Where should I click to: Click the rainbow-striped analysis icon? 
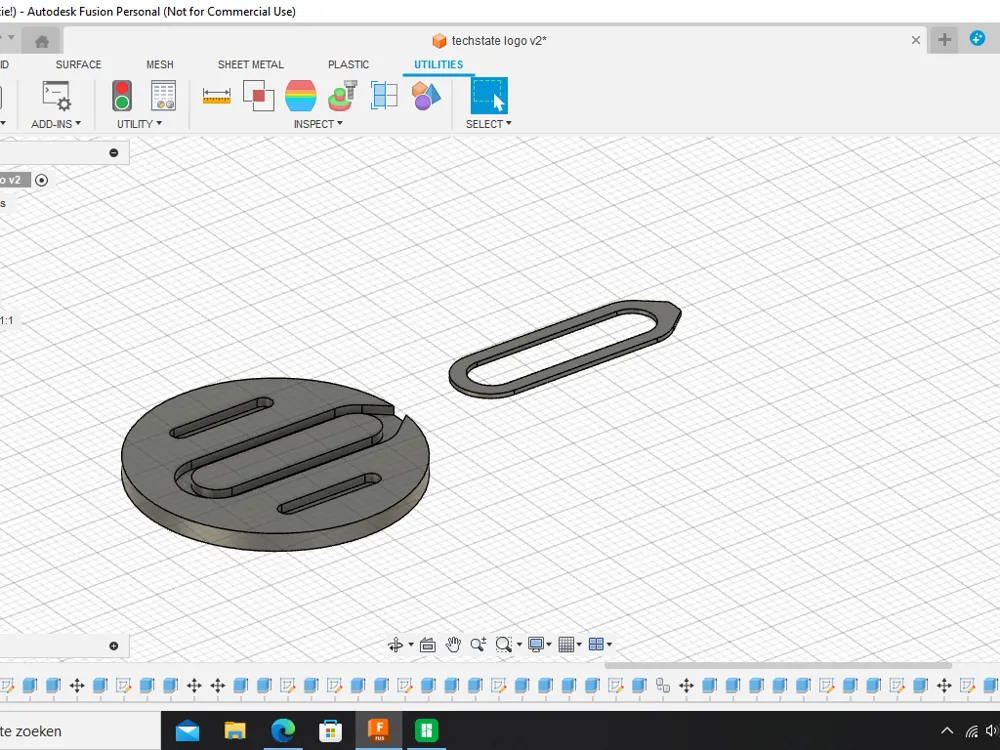tap(300, 96)
